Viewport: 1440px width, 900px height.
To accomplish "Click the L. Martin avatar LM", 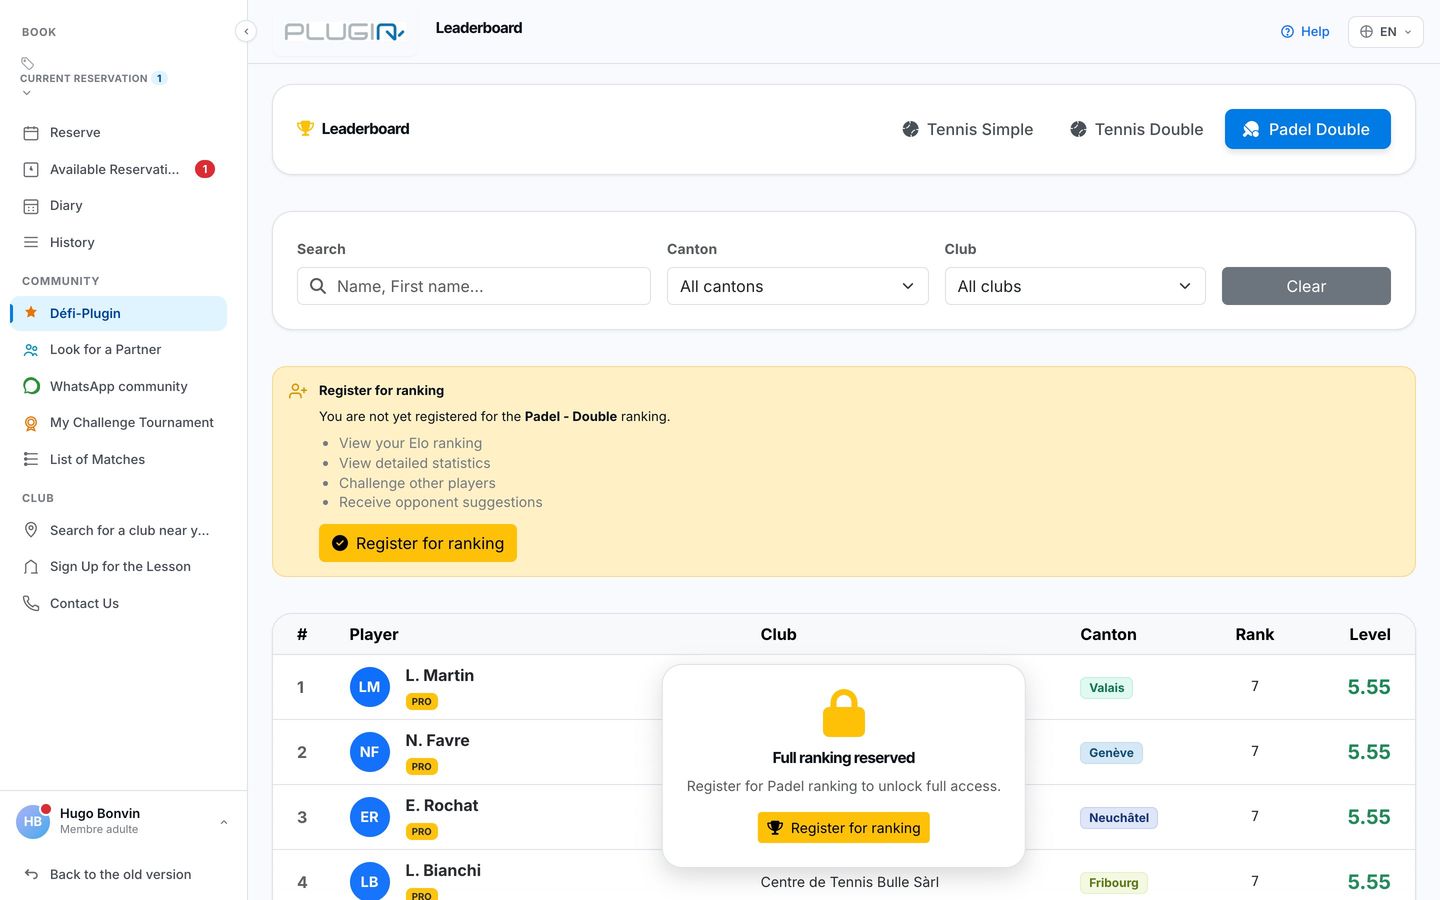I will [x=369, y=687].
